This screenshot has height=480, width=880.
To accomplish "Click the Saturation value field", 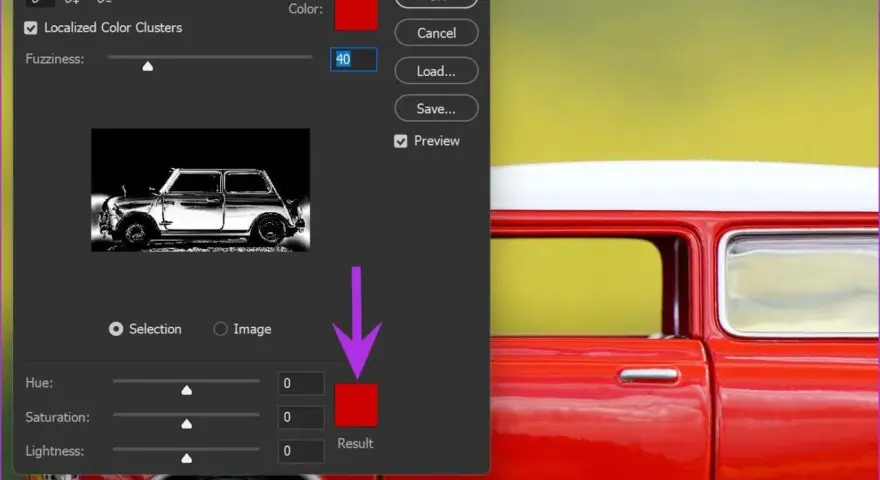I will pos(301,417).
